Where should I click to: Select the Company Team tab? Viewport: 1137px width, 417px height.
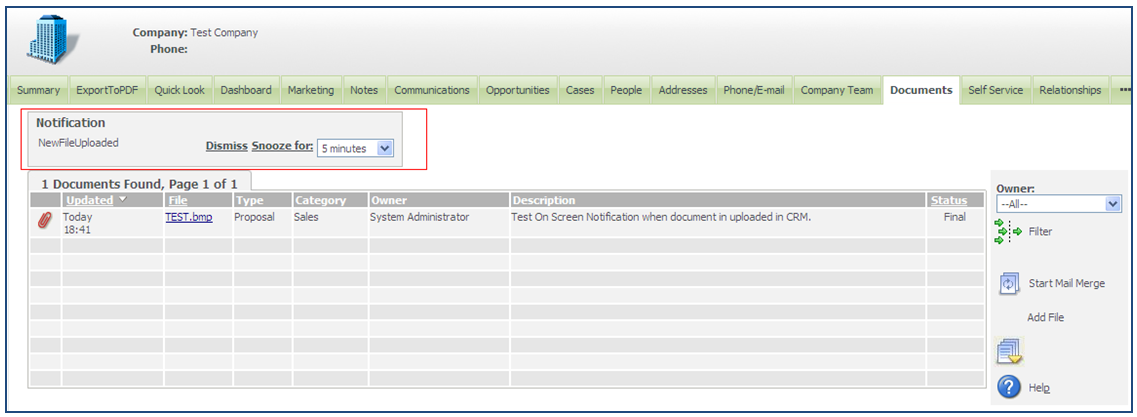(837, 90)
